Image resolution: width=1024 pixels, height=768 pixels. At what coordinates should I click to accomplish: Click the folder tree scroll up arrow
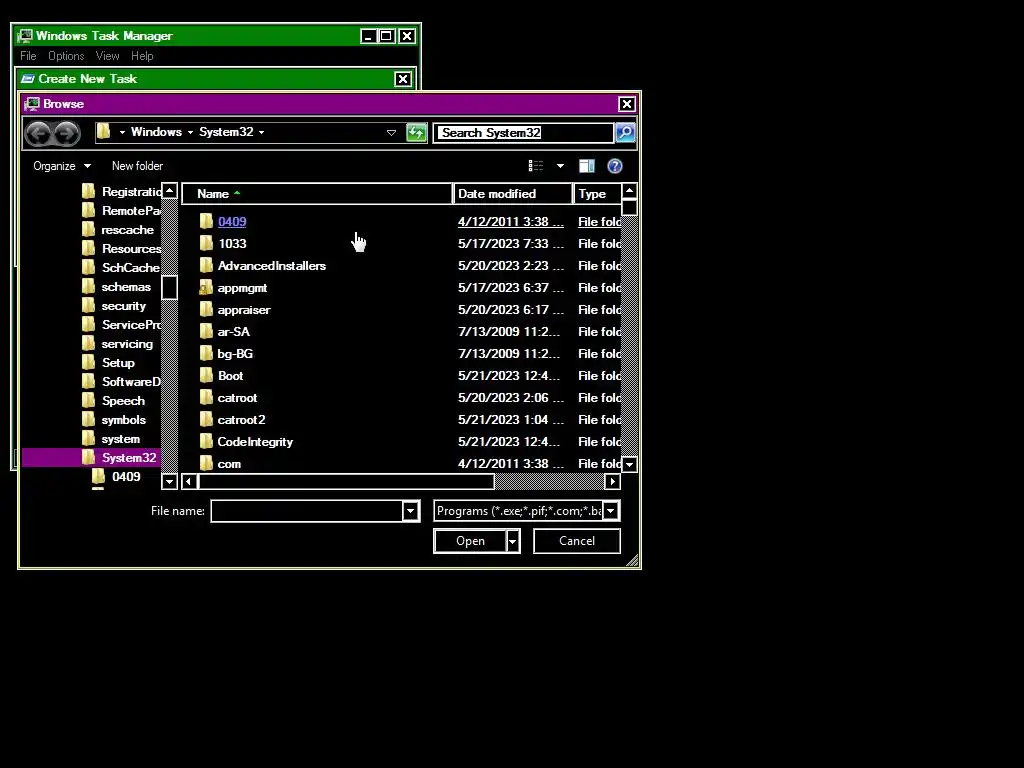pos(169,191)
